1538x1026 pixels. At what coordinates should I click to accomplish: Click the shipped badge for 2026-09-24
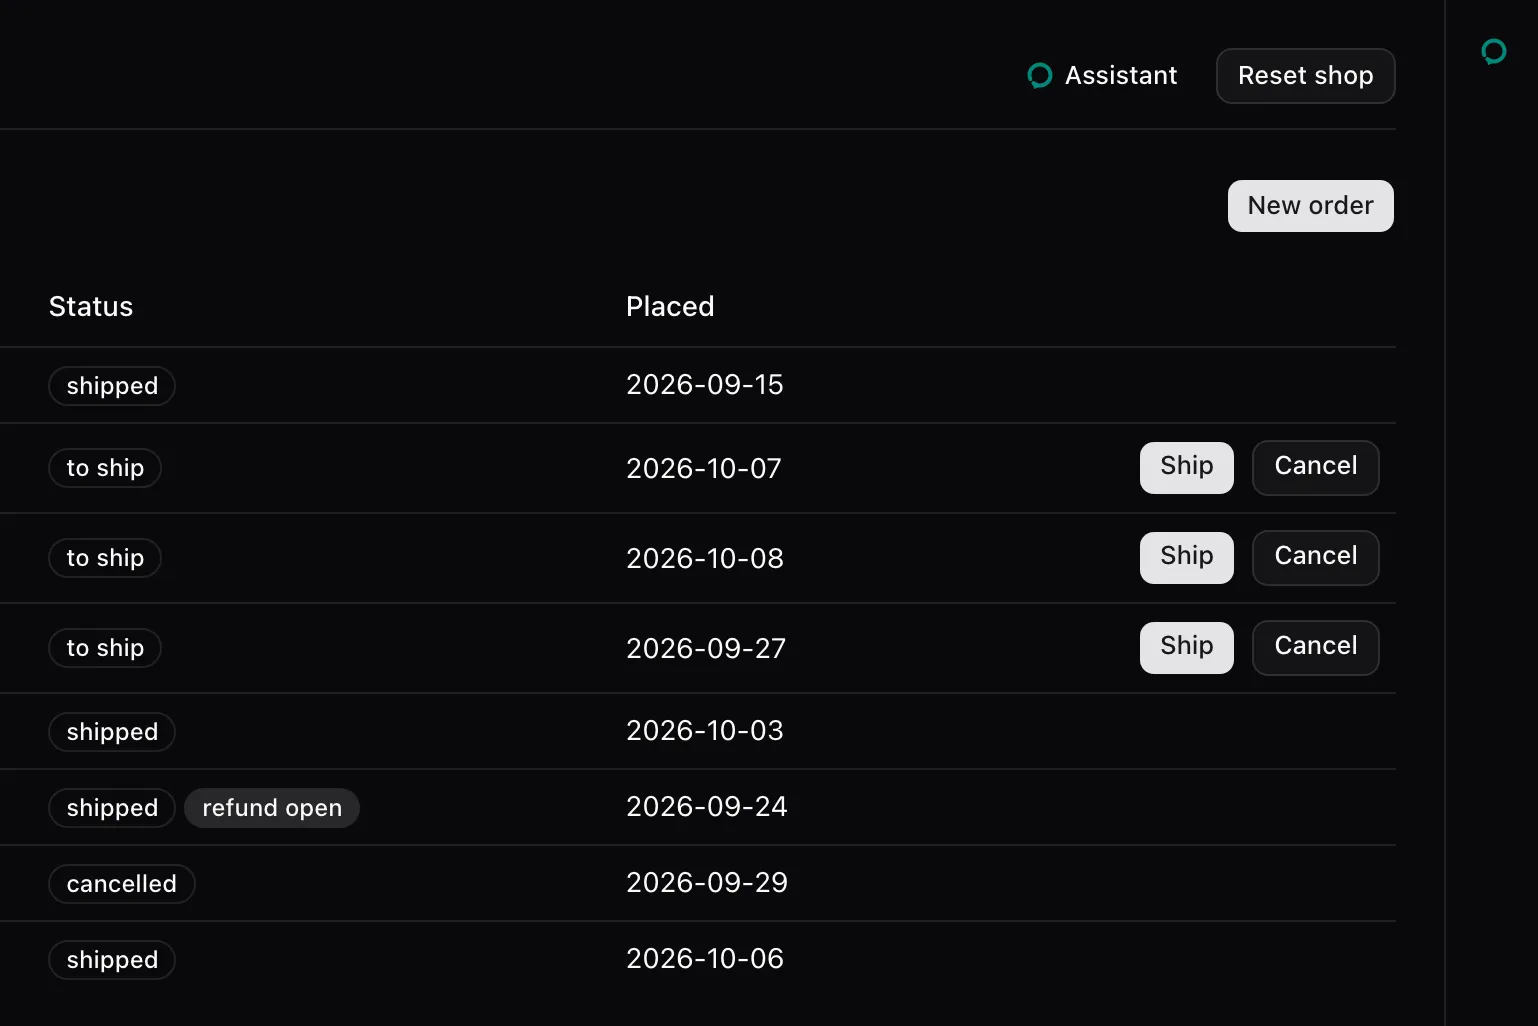coord(112,808)
